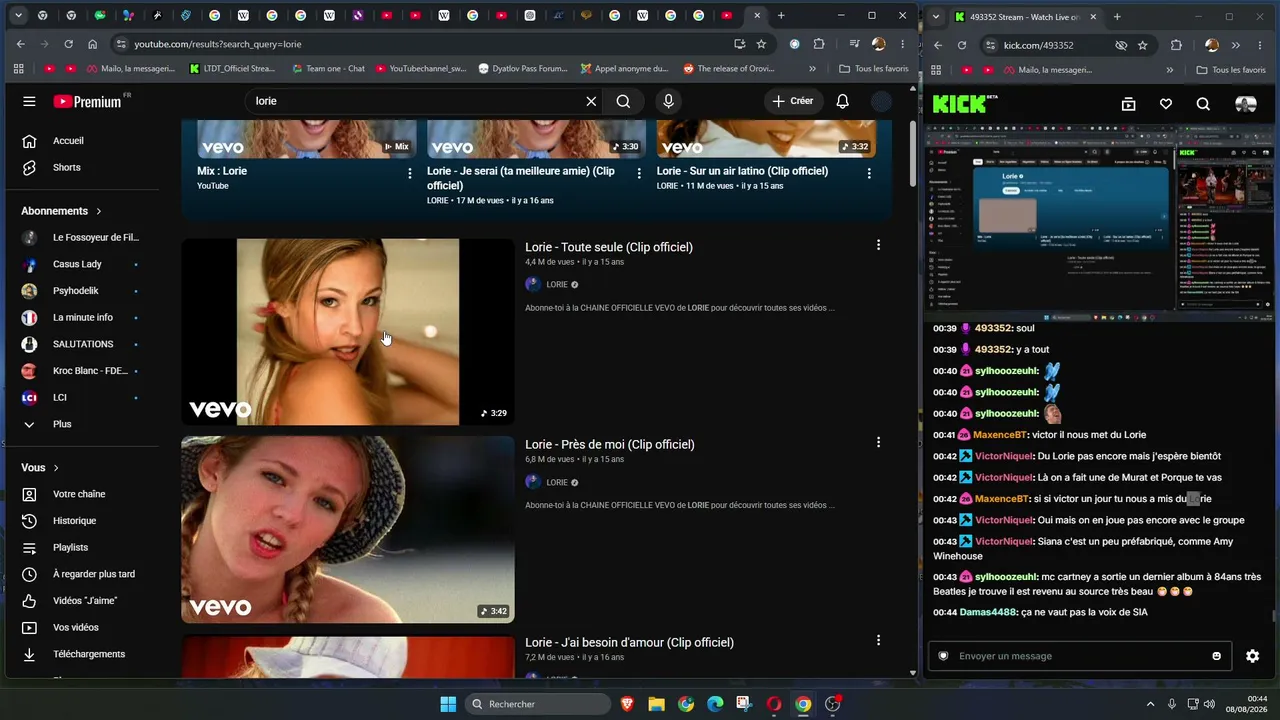Open the LORIE channel link under Près de moi
Viewport: 1280px width, 720px height.
coord(557,482)
